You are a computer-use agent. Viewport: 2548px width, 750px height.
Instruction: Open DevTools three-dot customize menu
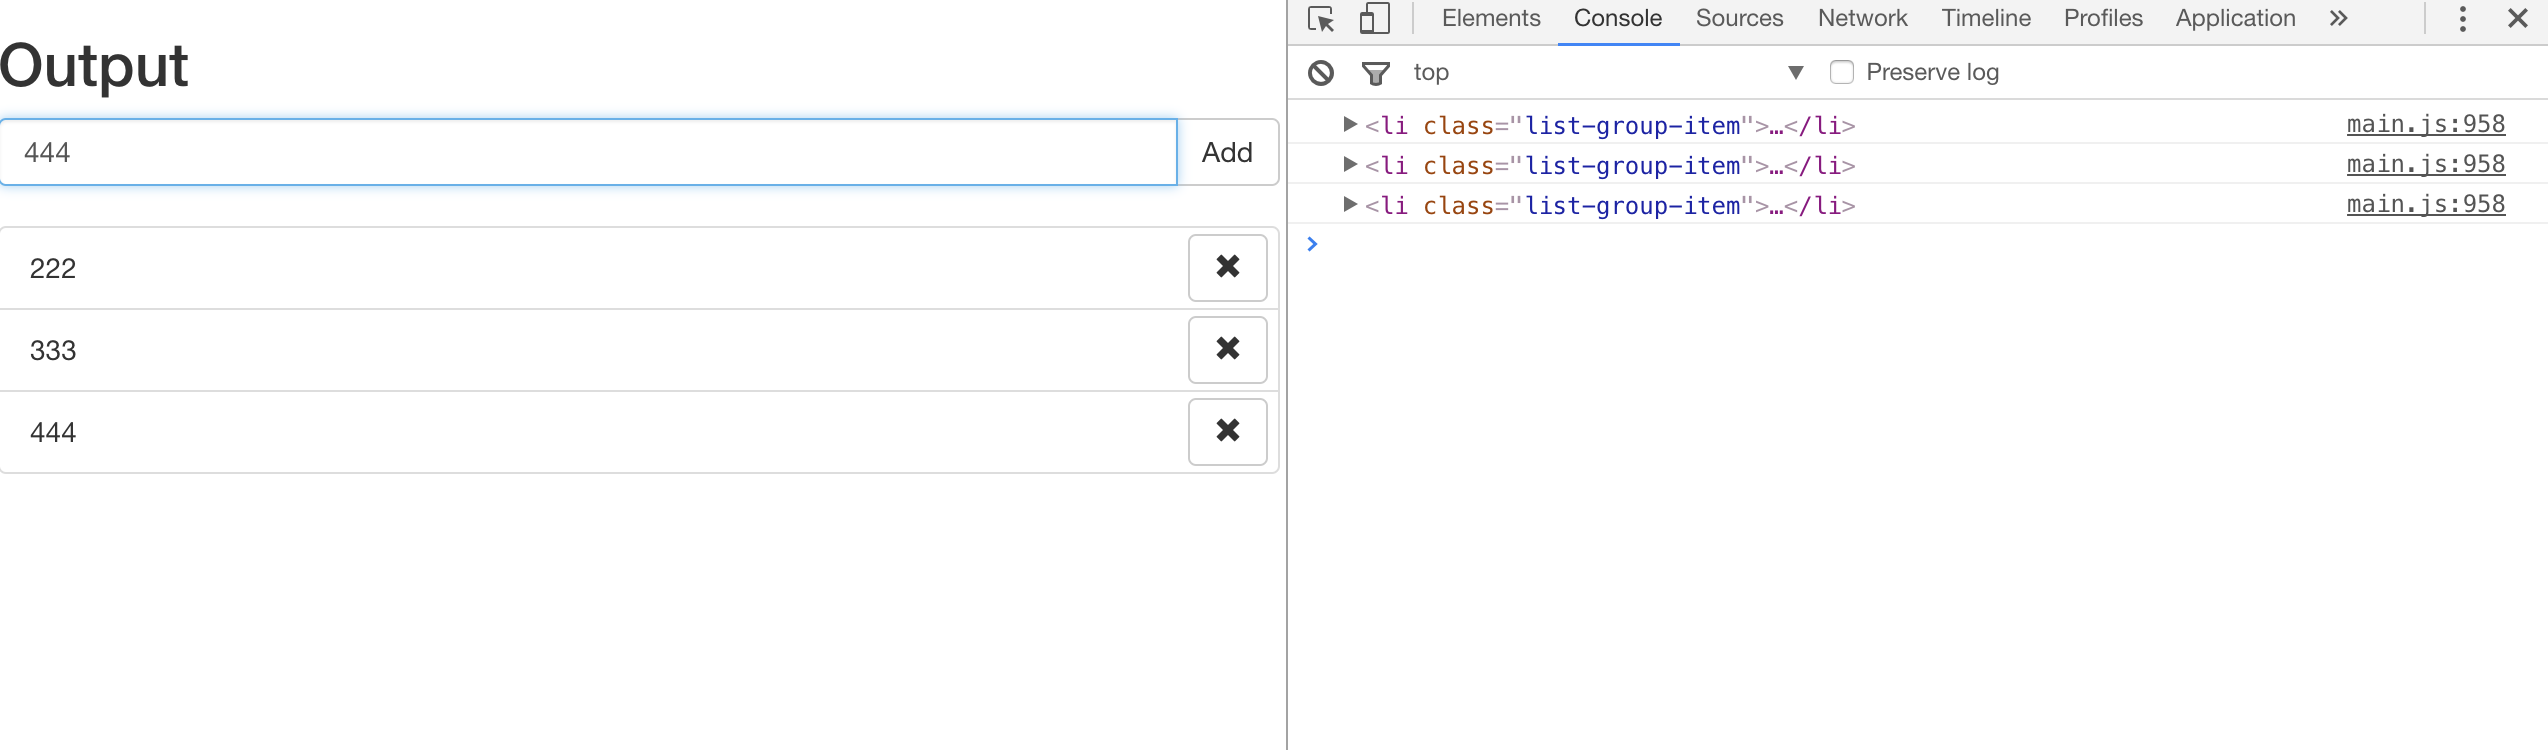[x=2462, y=19]
